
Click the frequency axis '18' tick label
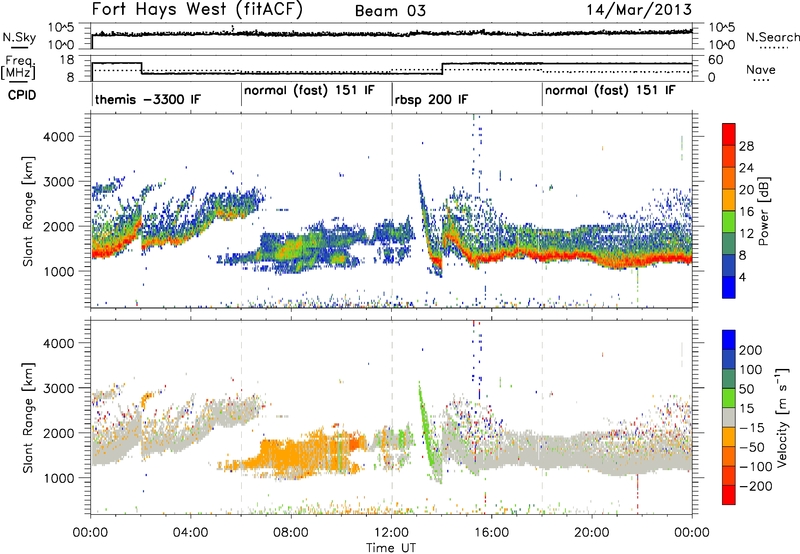(x=67, y=60)
